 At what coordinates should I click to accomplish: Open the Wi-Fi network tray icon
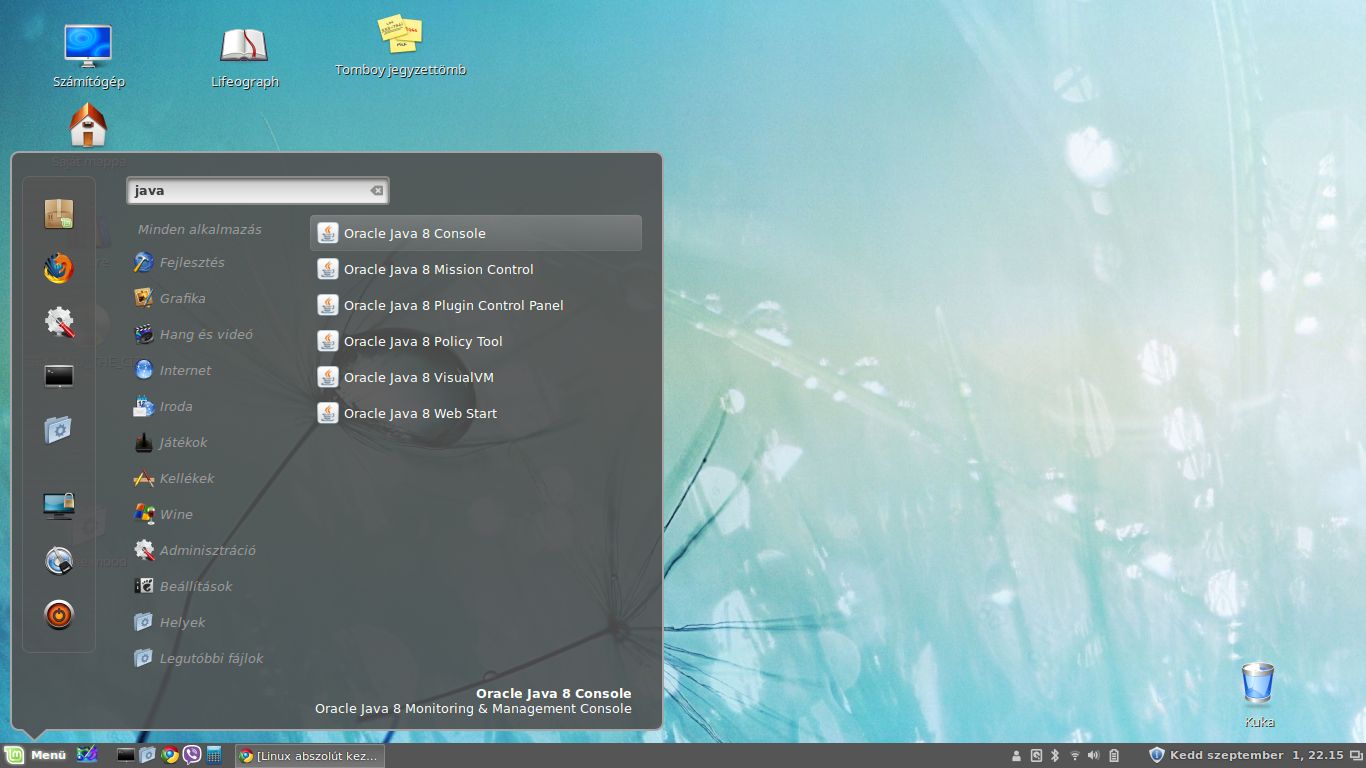pos(1075,755)
